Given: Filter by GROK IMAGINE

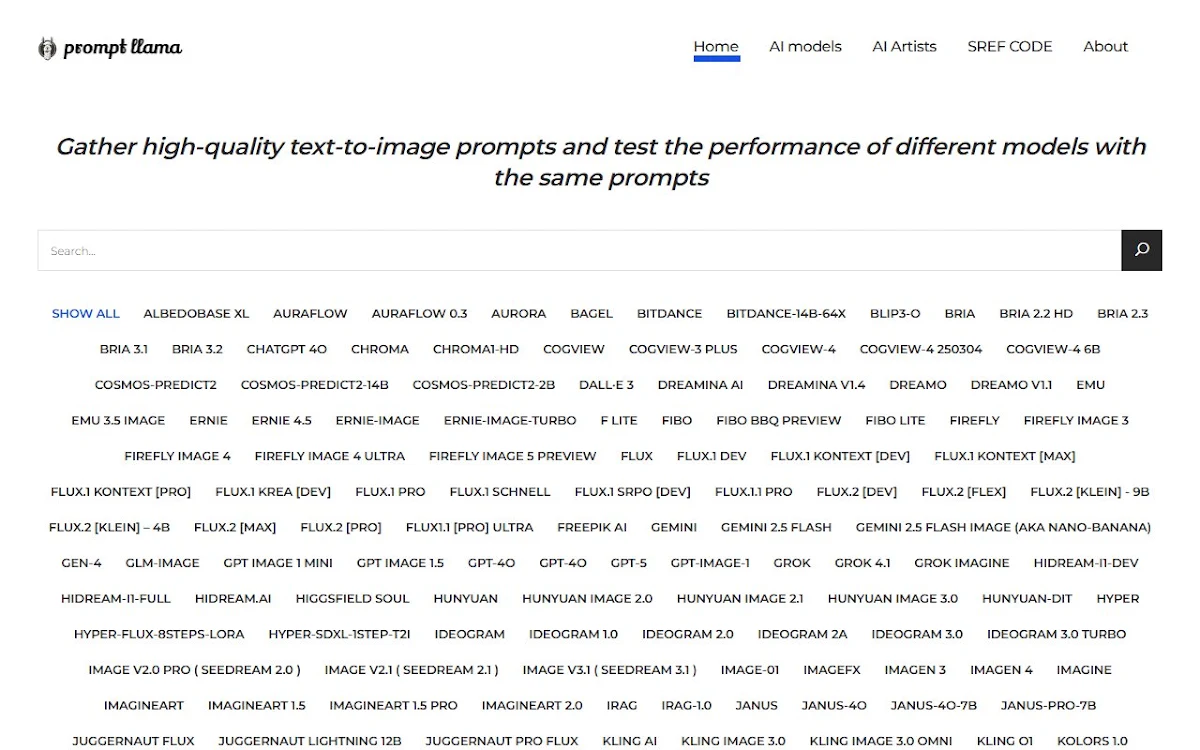Looking at the screenshot, I should pyautogui.click(x=962, y=563).
